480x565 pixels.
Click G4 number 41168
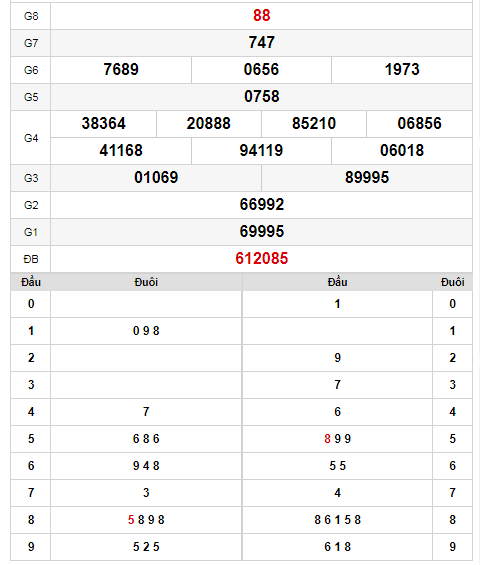(x=121, y=151)
